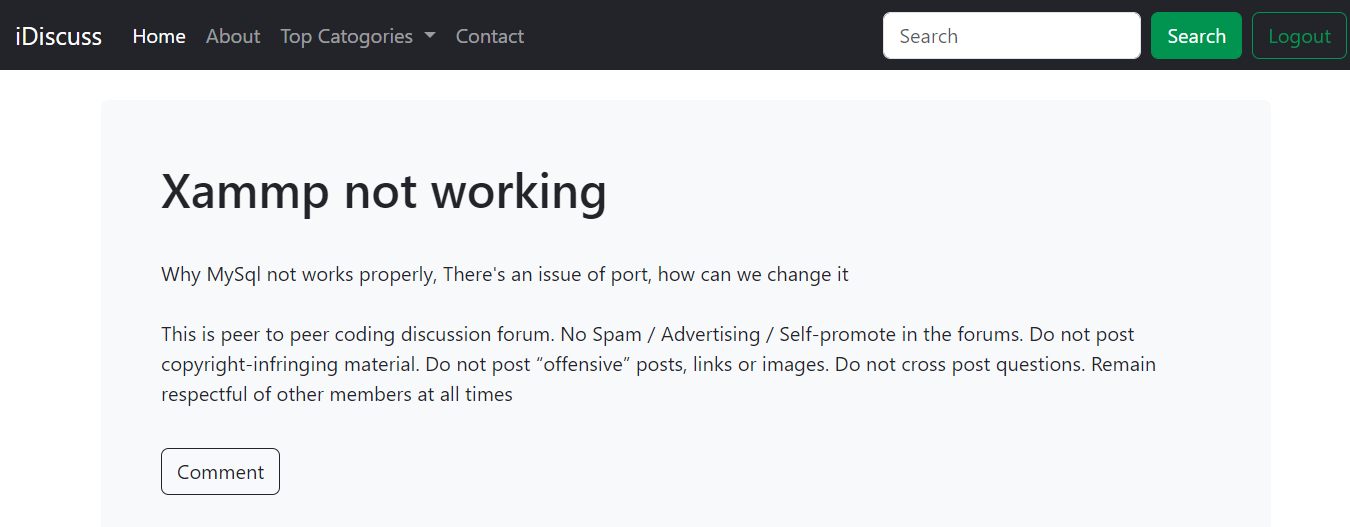Click blank gray card area right of Comment

pos(700,472)
